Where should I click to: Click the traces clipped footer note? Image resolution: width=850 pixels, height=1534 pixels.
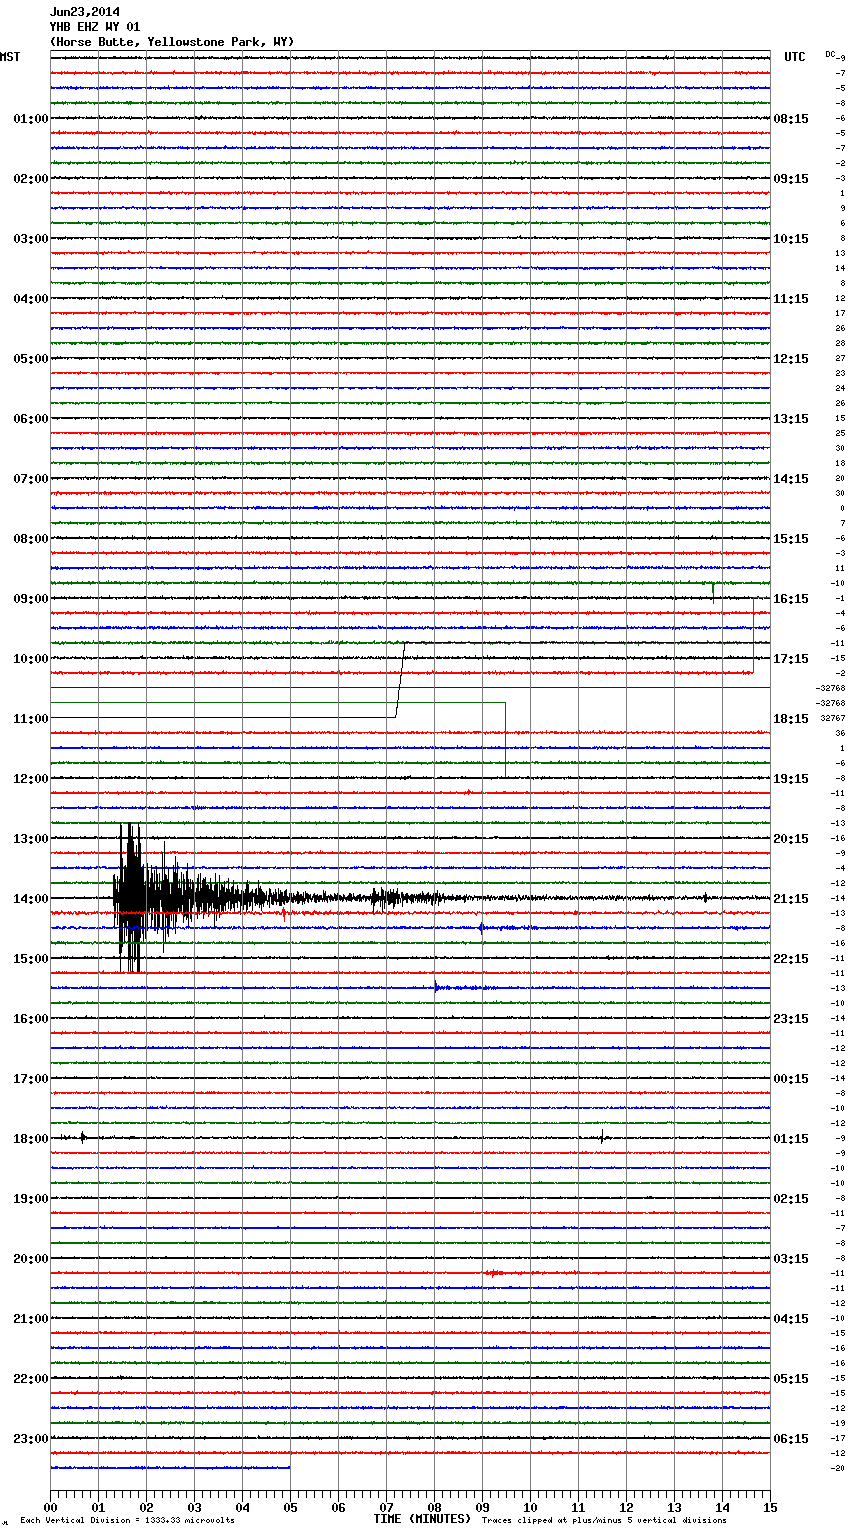[604, 1520]
